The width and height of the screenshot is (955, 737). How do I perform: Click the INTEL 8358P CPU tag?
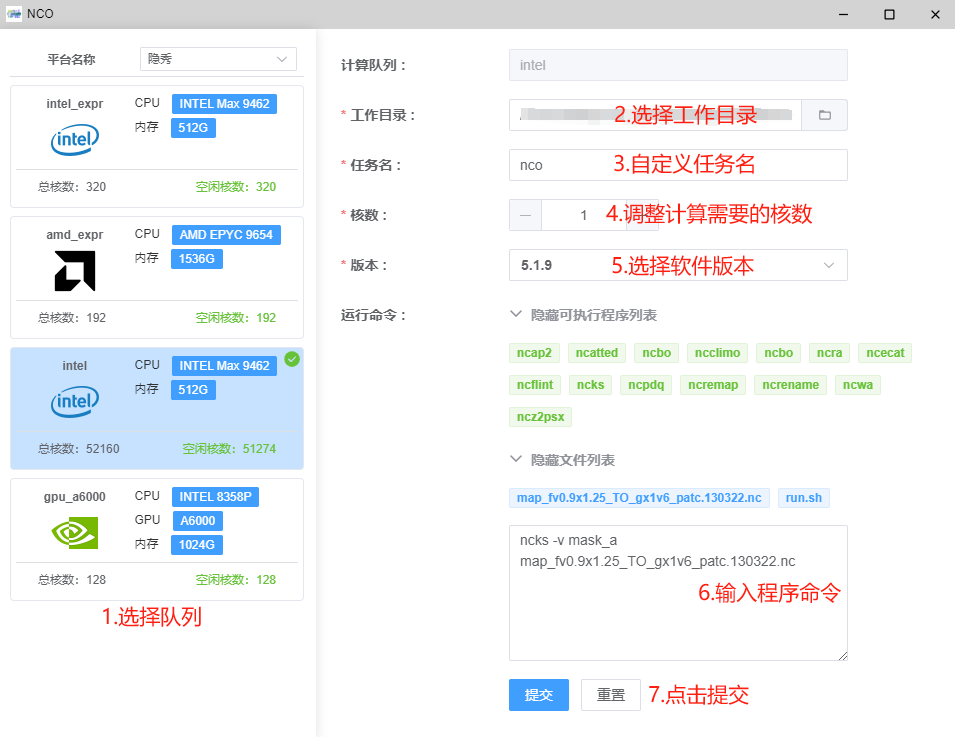tap(215, 496)
